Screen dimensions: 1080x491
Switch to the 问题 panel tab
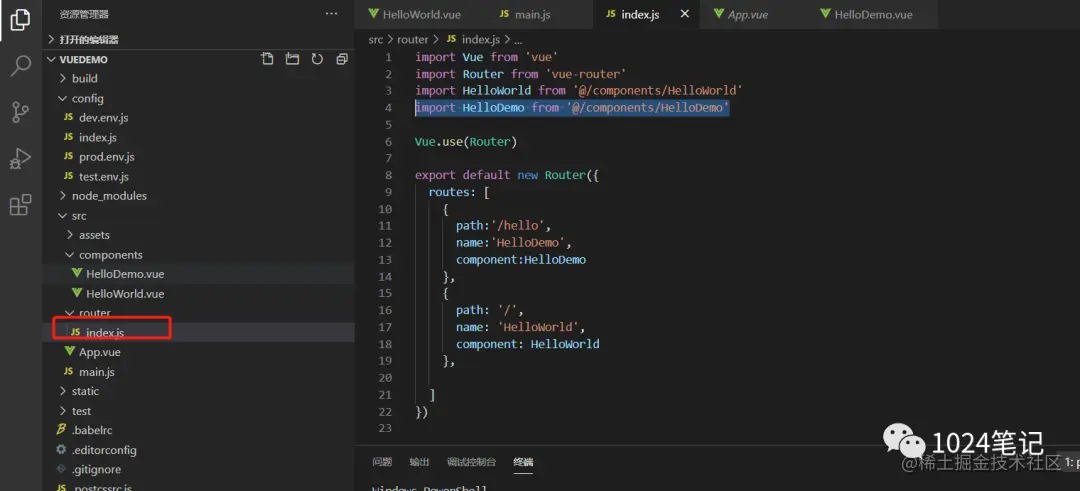pos(382,462)
